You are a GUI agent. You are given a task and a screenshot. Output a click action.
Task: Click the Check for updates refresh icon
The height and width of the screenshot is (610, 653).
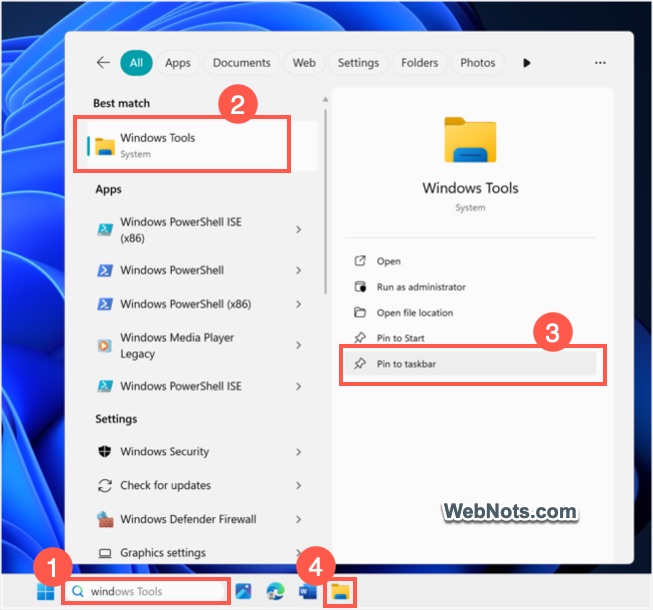(105, 486)
